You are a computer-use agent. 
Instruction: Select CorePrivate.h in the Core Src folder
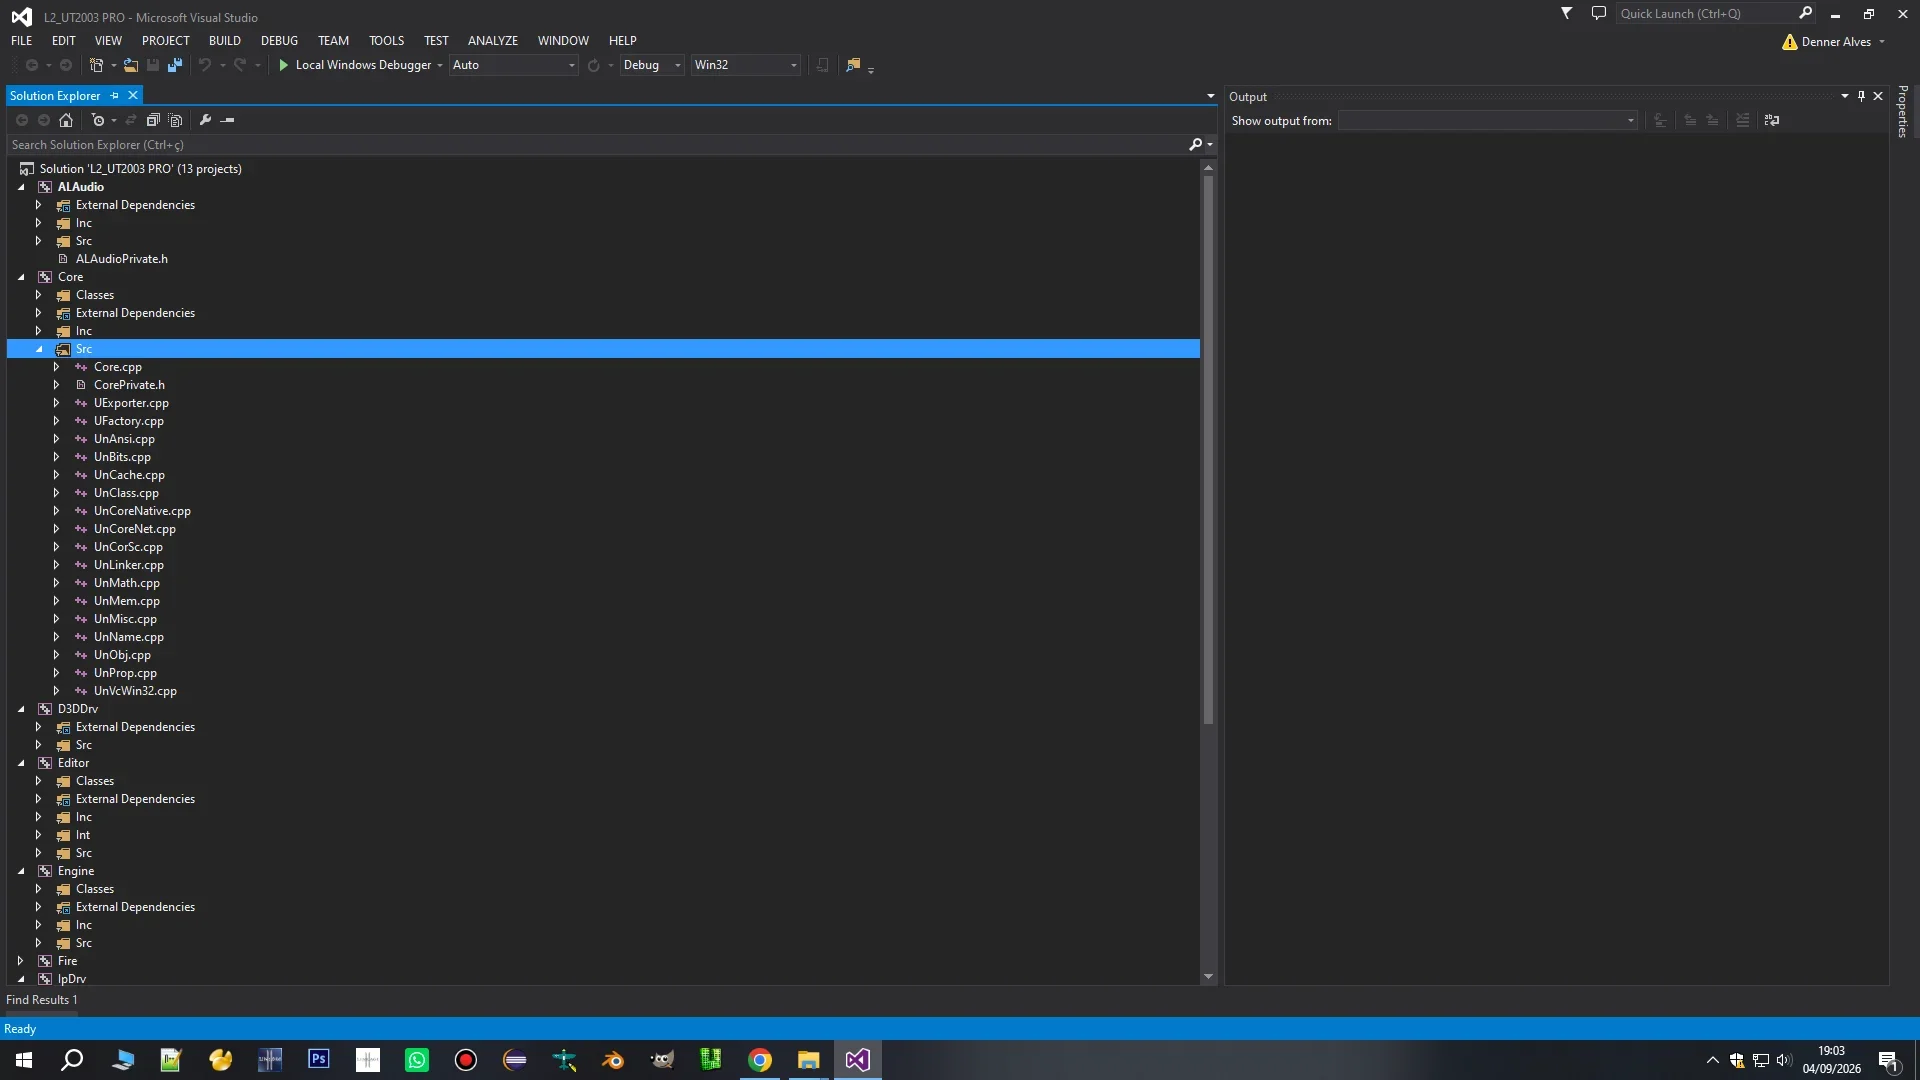pyautogui.click(x=129, y=385)
